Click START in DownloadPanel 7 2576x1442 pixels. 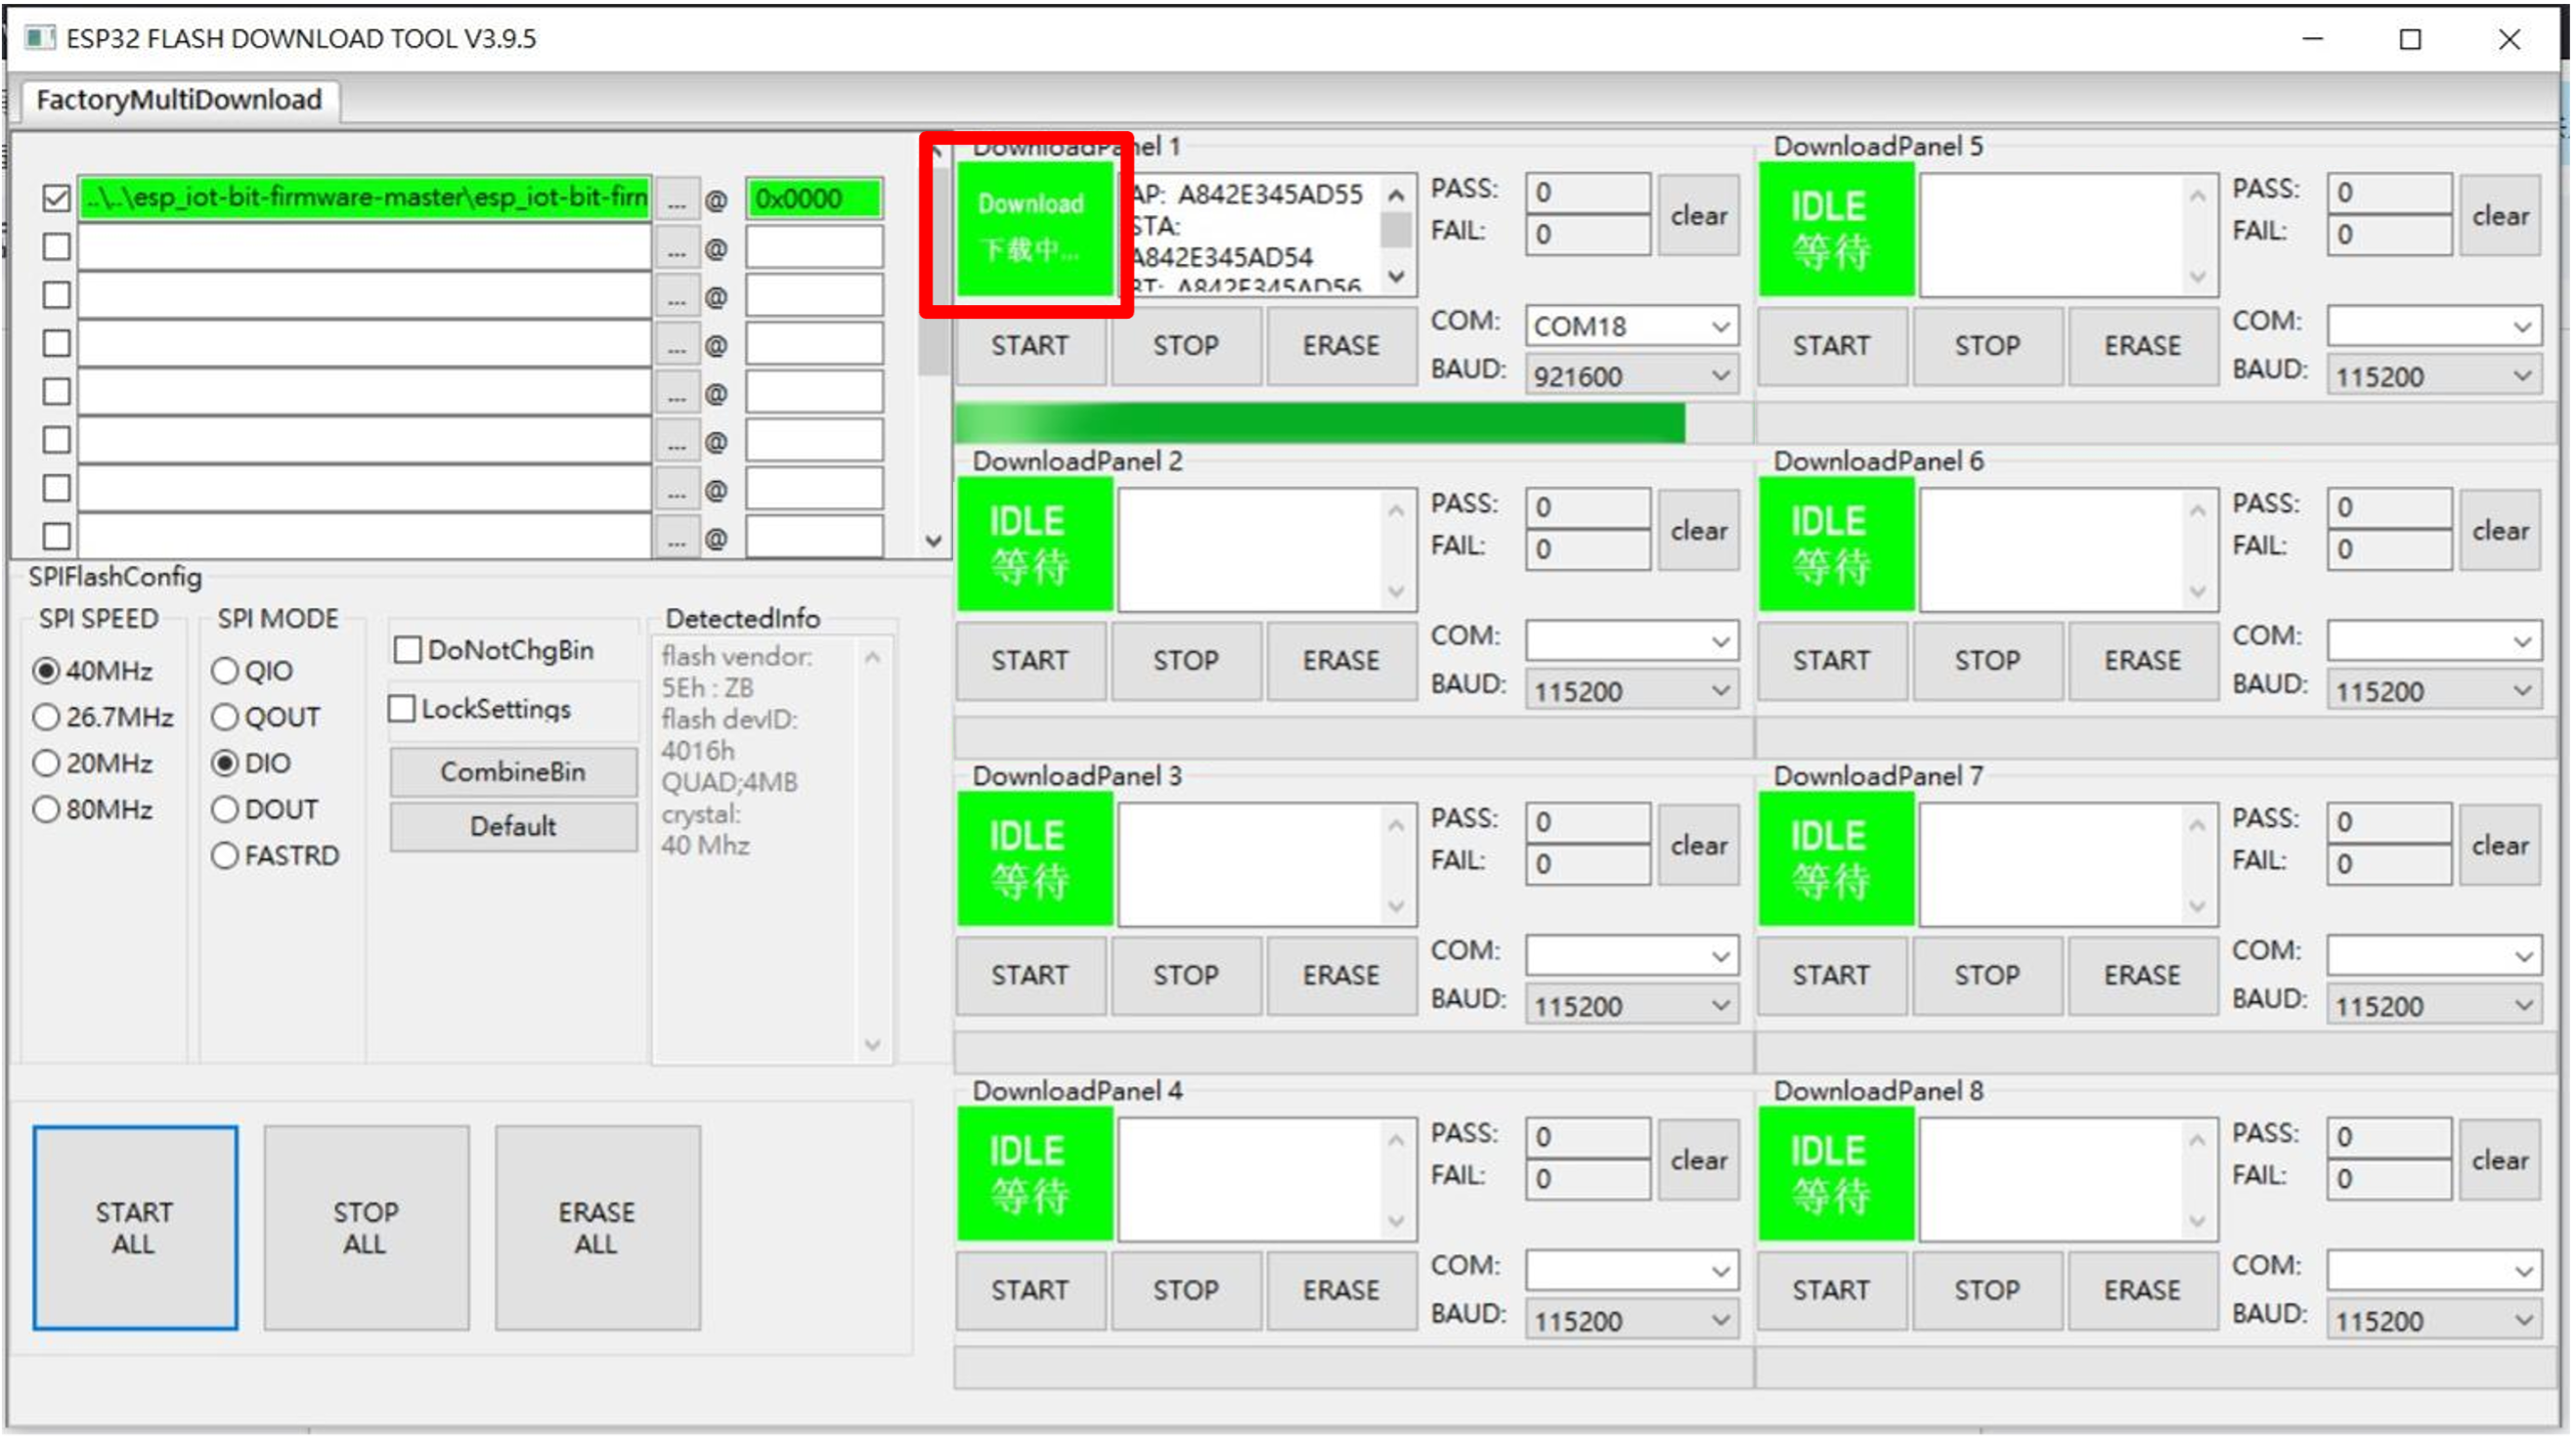(x=1832, y=976)
